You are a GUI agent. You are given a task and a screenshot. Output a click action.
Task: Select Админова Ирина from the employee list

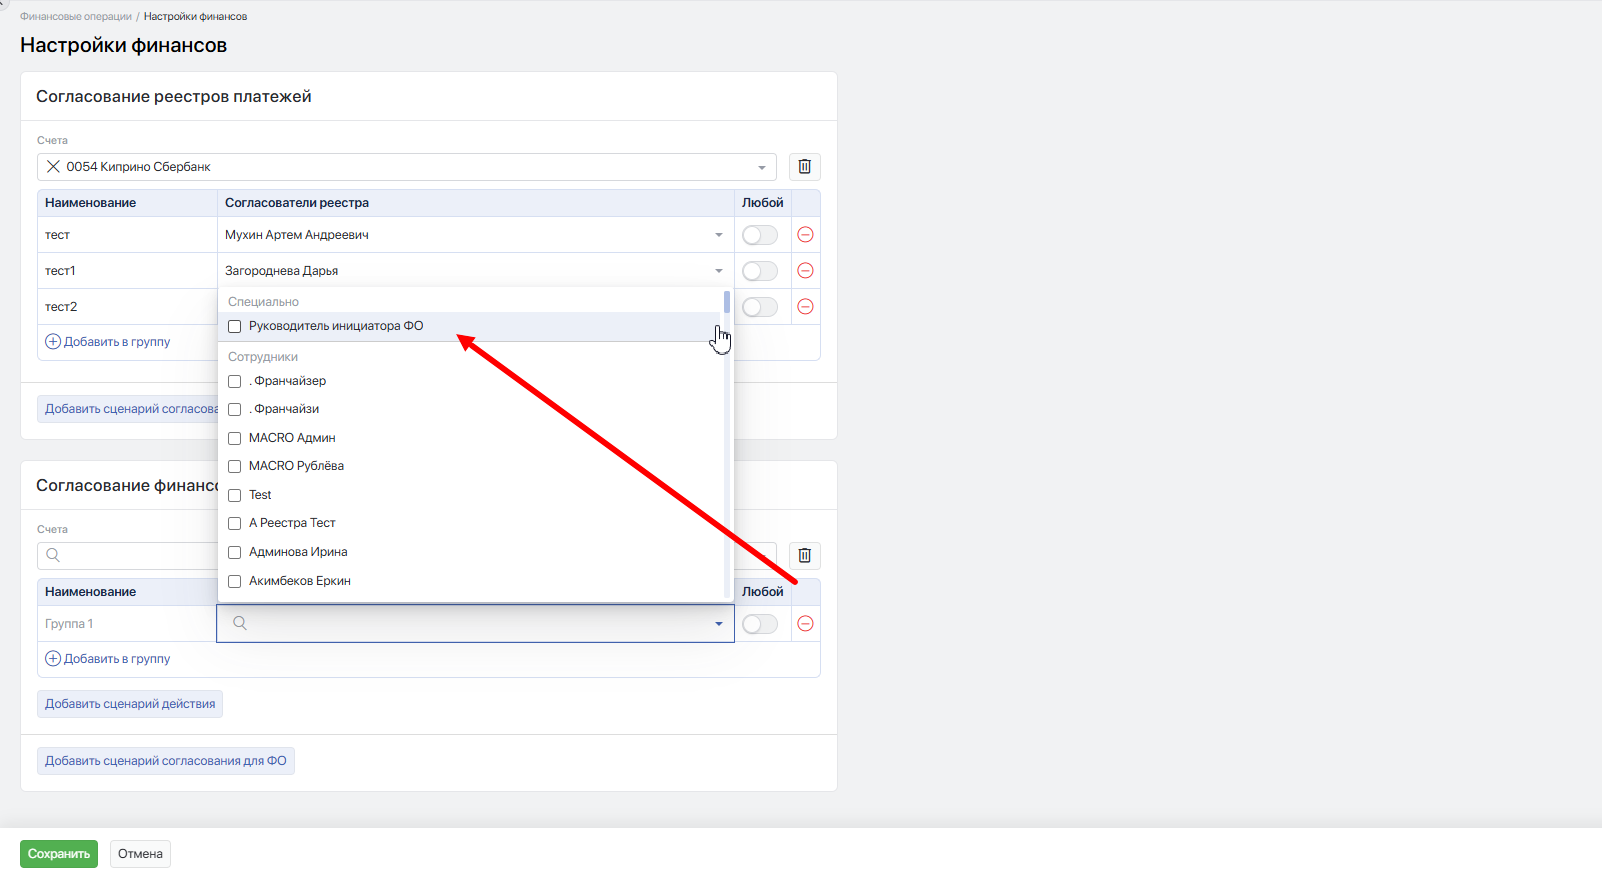click(298, 552)
